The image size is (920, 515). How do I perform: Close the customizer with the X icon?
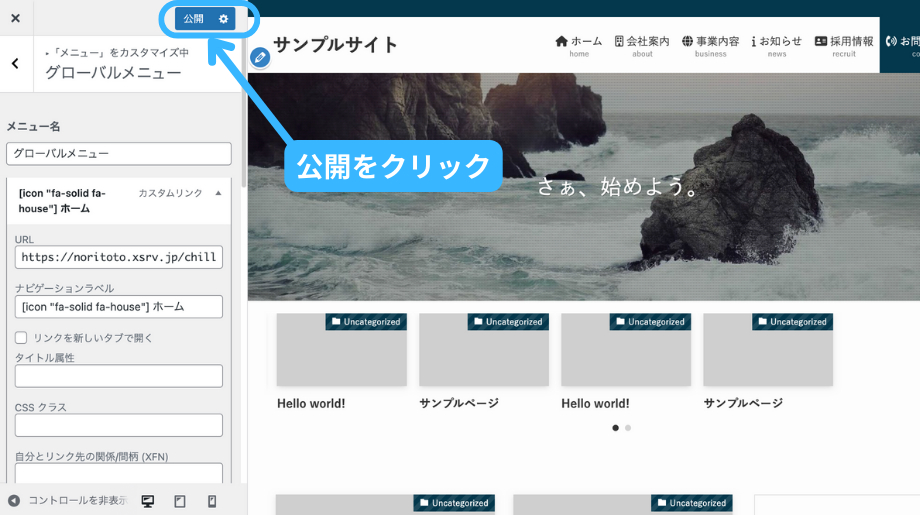tap(15, 19)
